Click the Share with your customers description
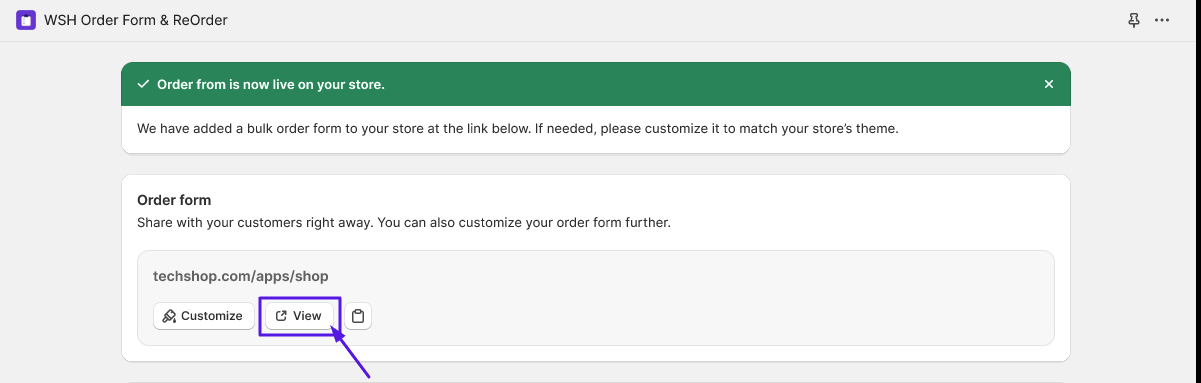This screenshot has height=383, width=1201. point(404,222)
